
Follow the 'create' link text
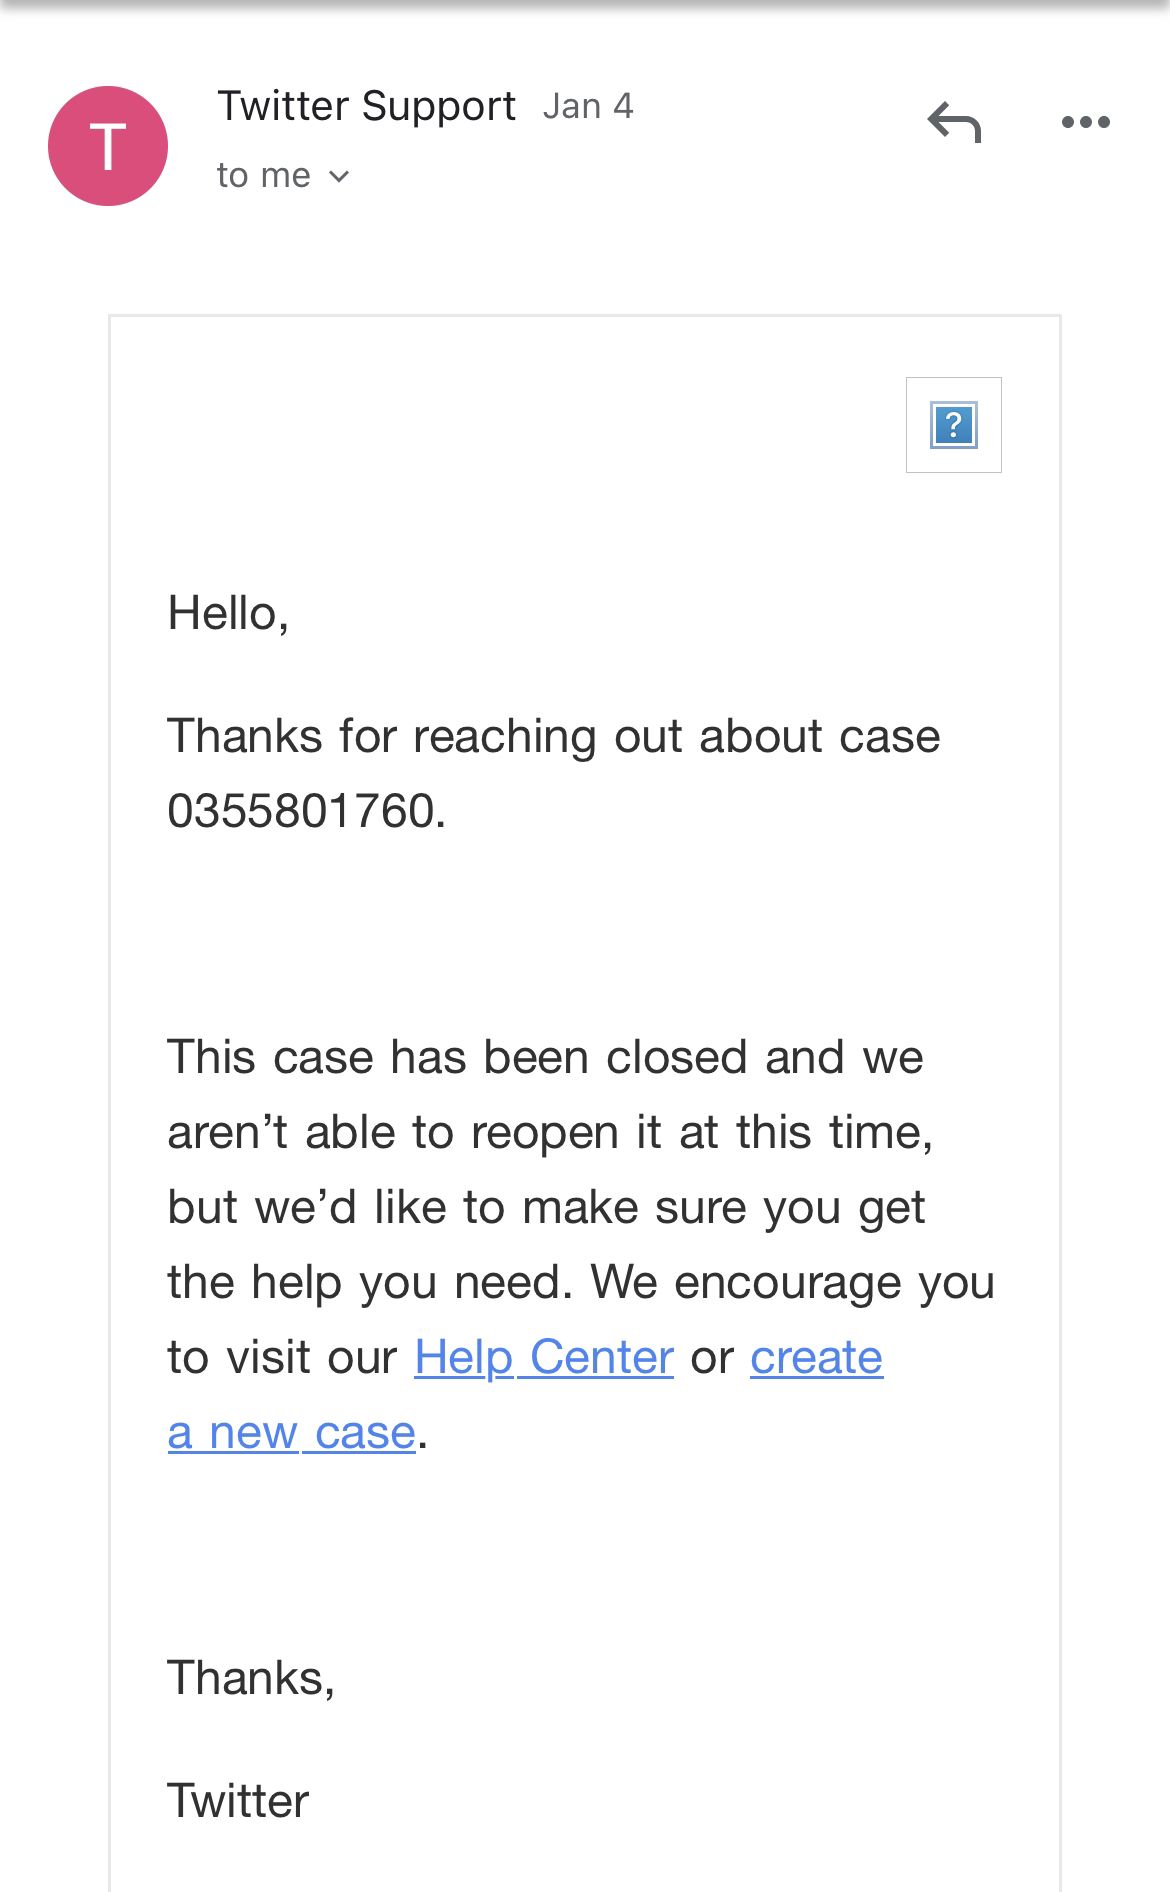pyautogui.click(x=816, y=1358)
